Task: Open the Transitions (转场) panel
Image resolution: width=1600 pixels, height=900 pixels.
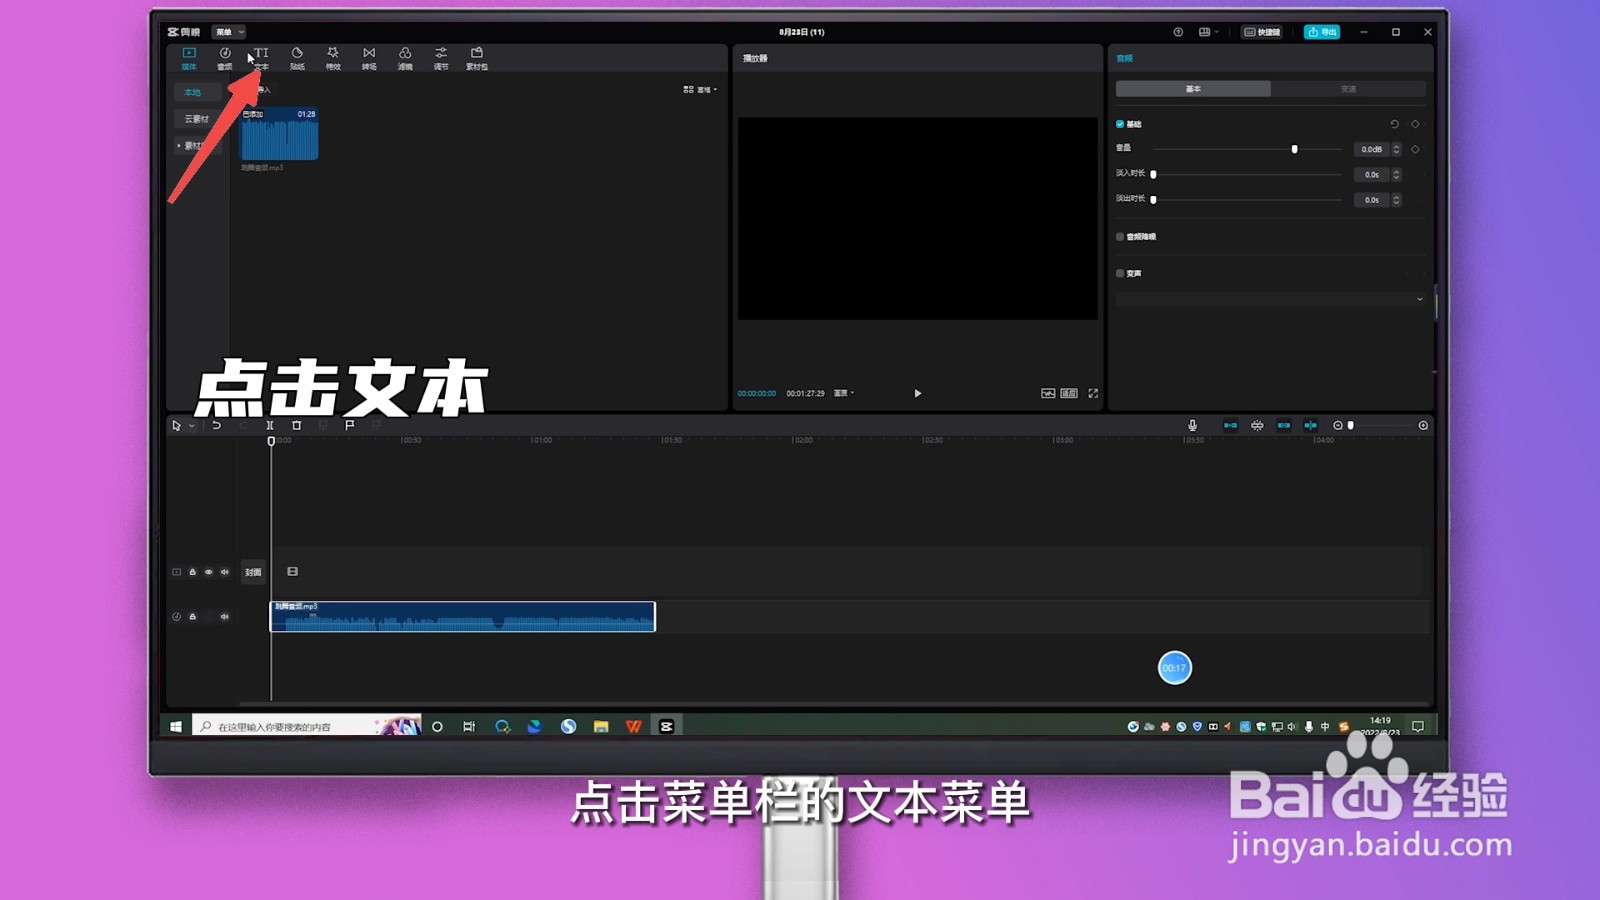Action: pyautogui.click(x=369, y=58)
